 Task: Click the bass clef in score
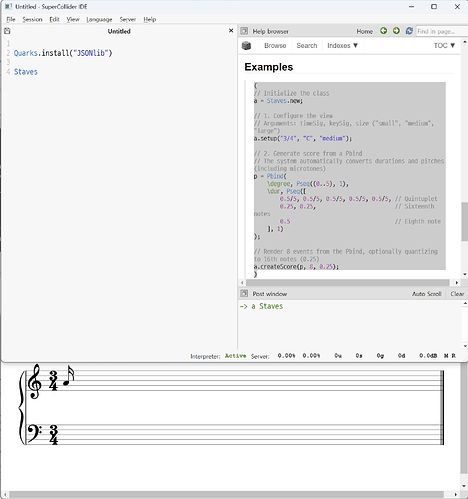pyautogui.click(x=34, y=433)
